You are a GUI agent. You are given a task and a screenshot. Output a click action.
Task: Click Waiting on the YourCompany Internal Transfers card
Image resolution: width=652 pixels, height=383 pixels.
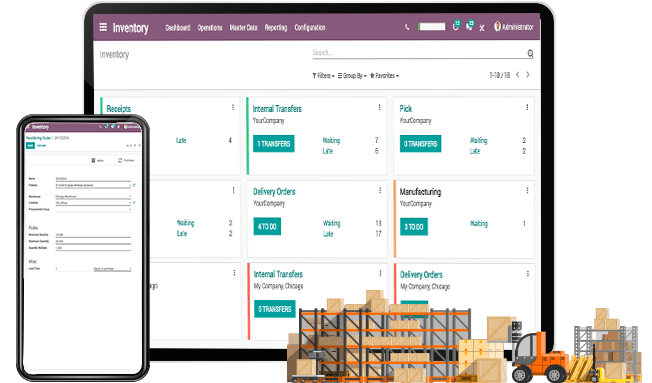(331, 141)
